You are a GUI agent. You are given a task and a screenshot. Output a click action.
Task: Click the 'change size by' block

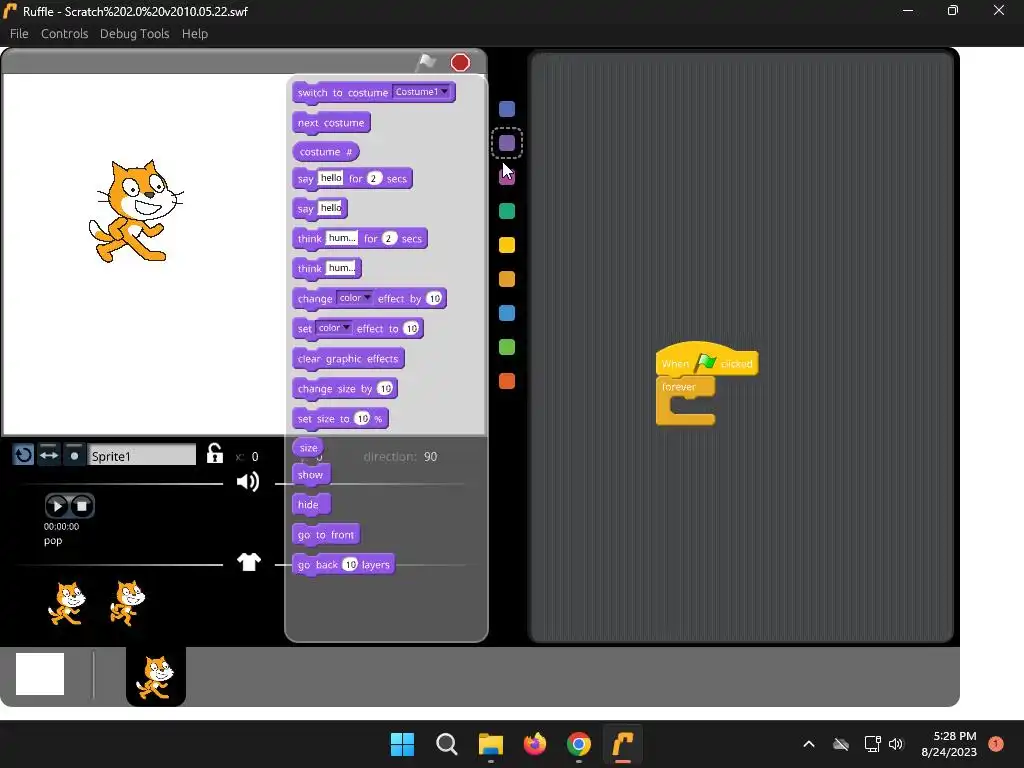click(344, 389)
